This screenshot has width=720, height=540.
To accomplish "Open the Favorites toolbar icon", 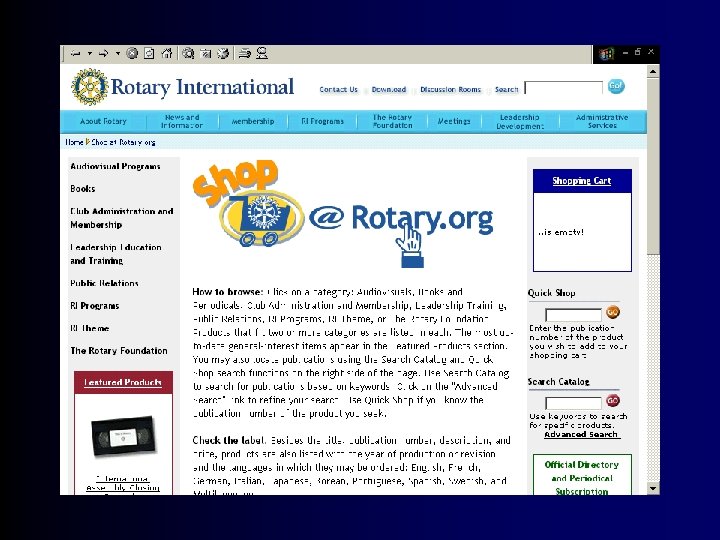I will [205, 54].
